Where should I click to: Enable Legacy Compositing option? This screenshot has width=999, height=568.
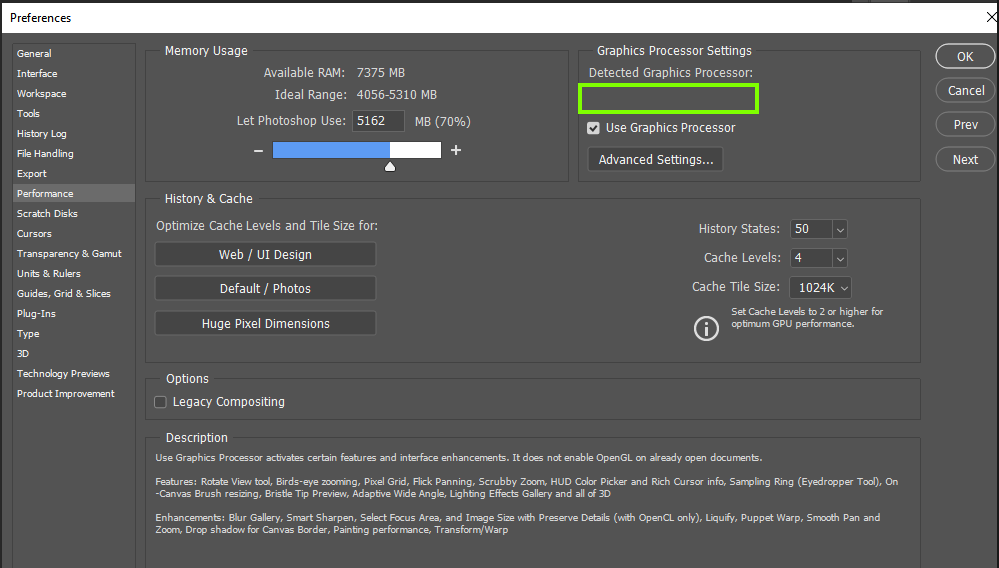point(161,402)
